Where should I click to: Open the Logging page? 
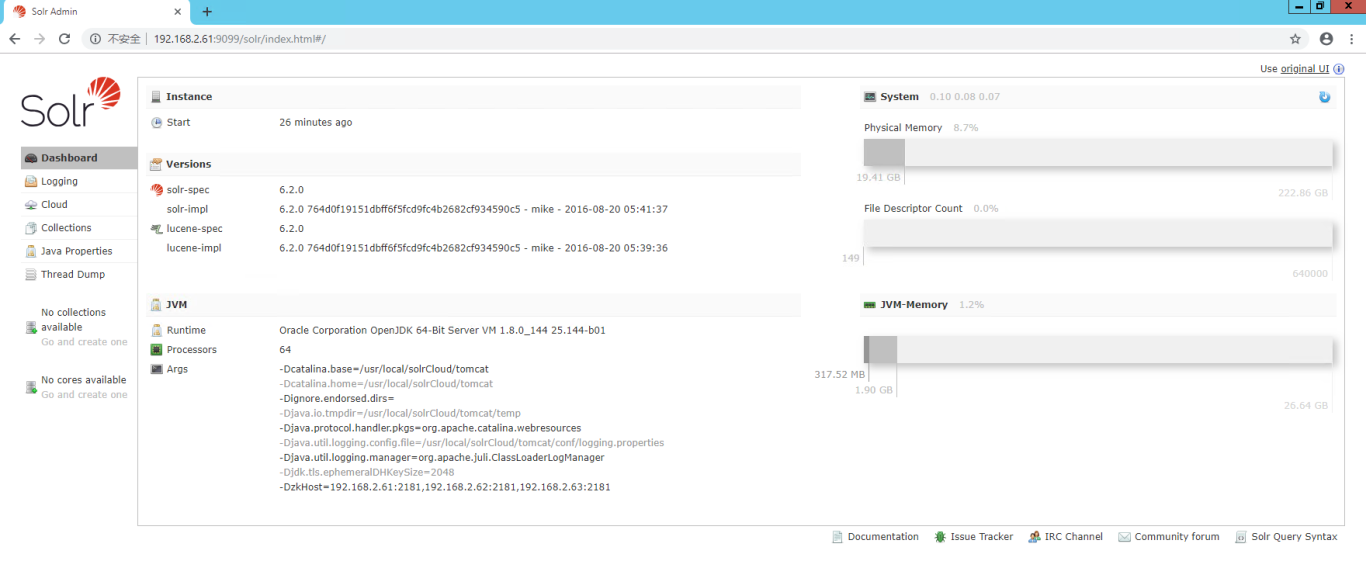(x=79, y=182)
